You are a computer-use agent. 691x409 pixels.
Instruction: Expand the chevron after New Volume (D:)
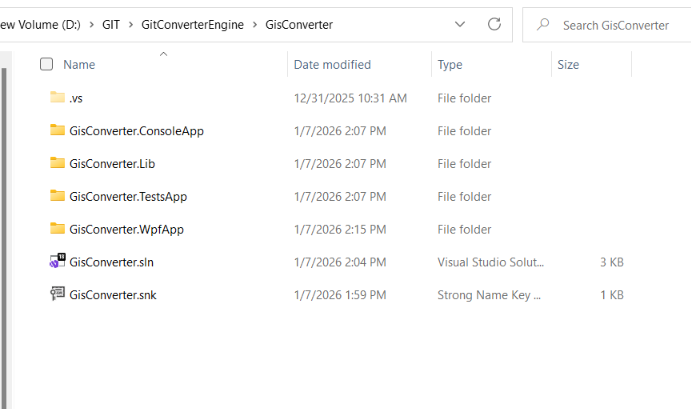(x=92, y=25)
